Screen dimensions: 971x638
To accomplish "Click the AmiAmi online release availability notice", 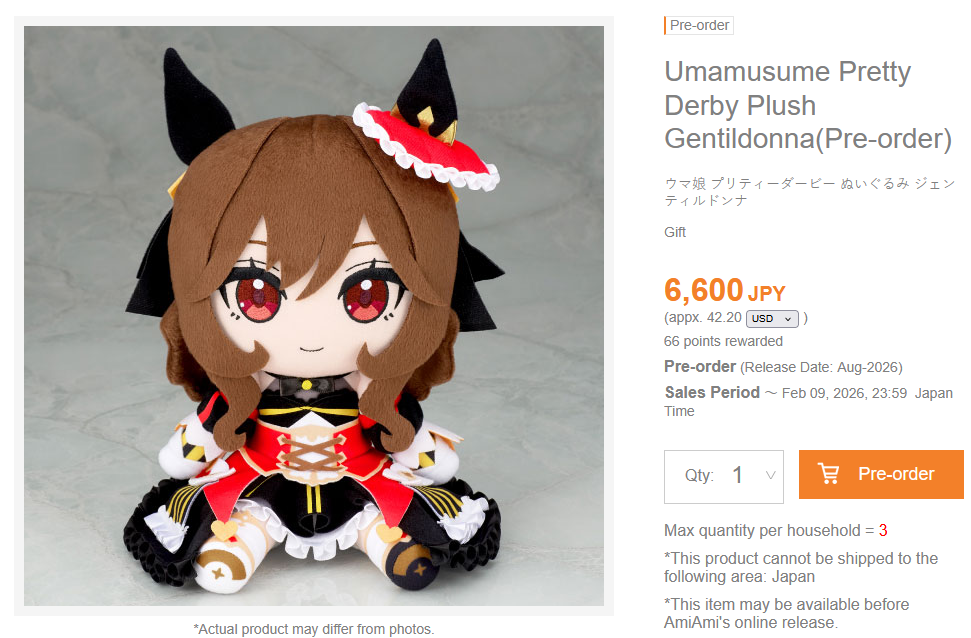I will (x=786, y=613).
